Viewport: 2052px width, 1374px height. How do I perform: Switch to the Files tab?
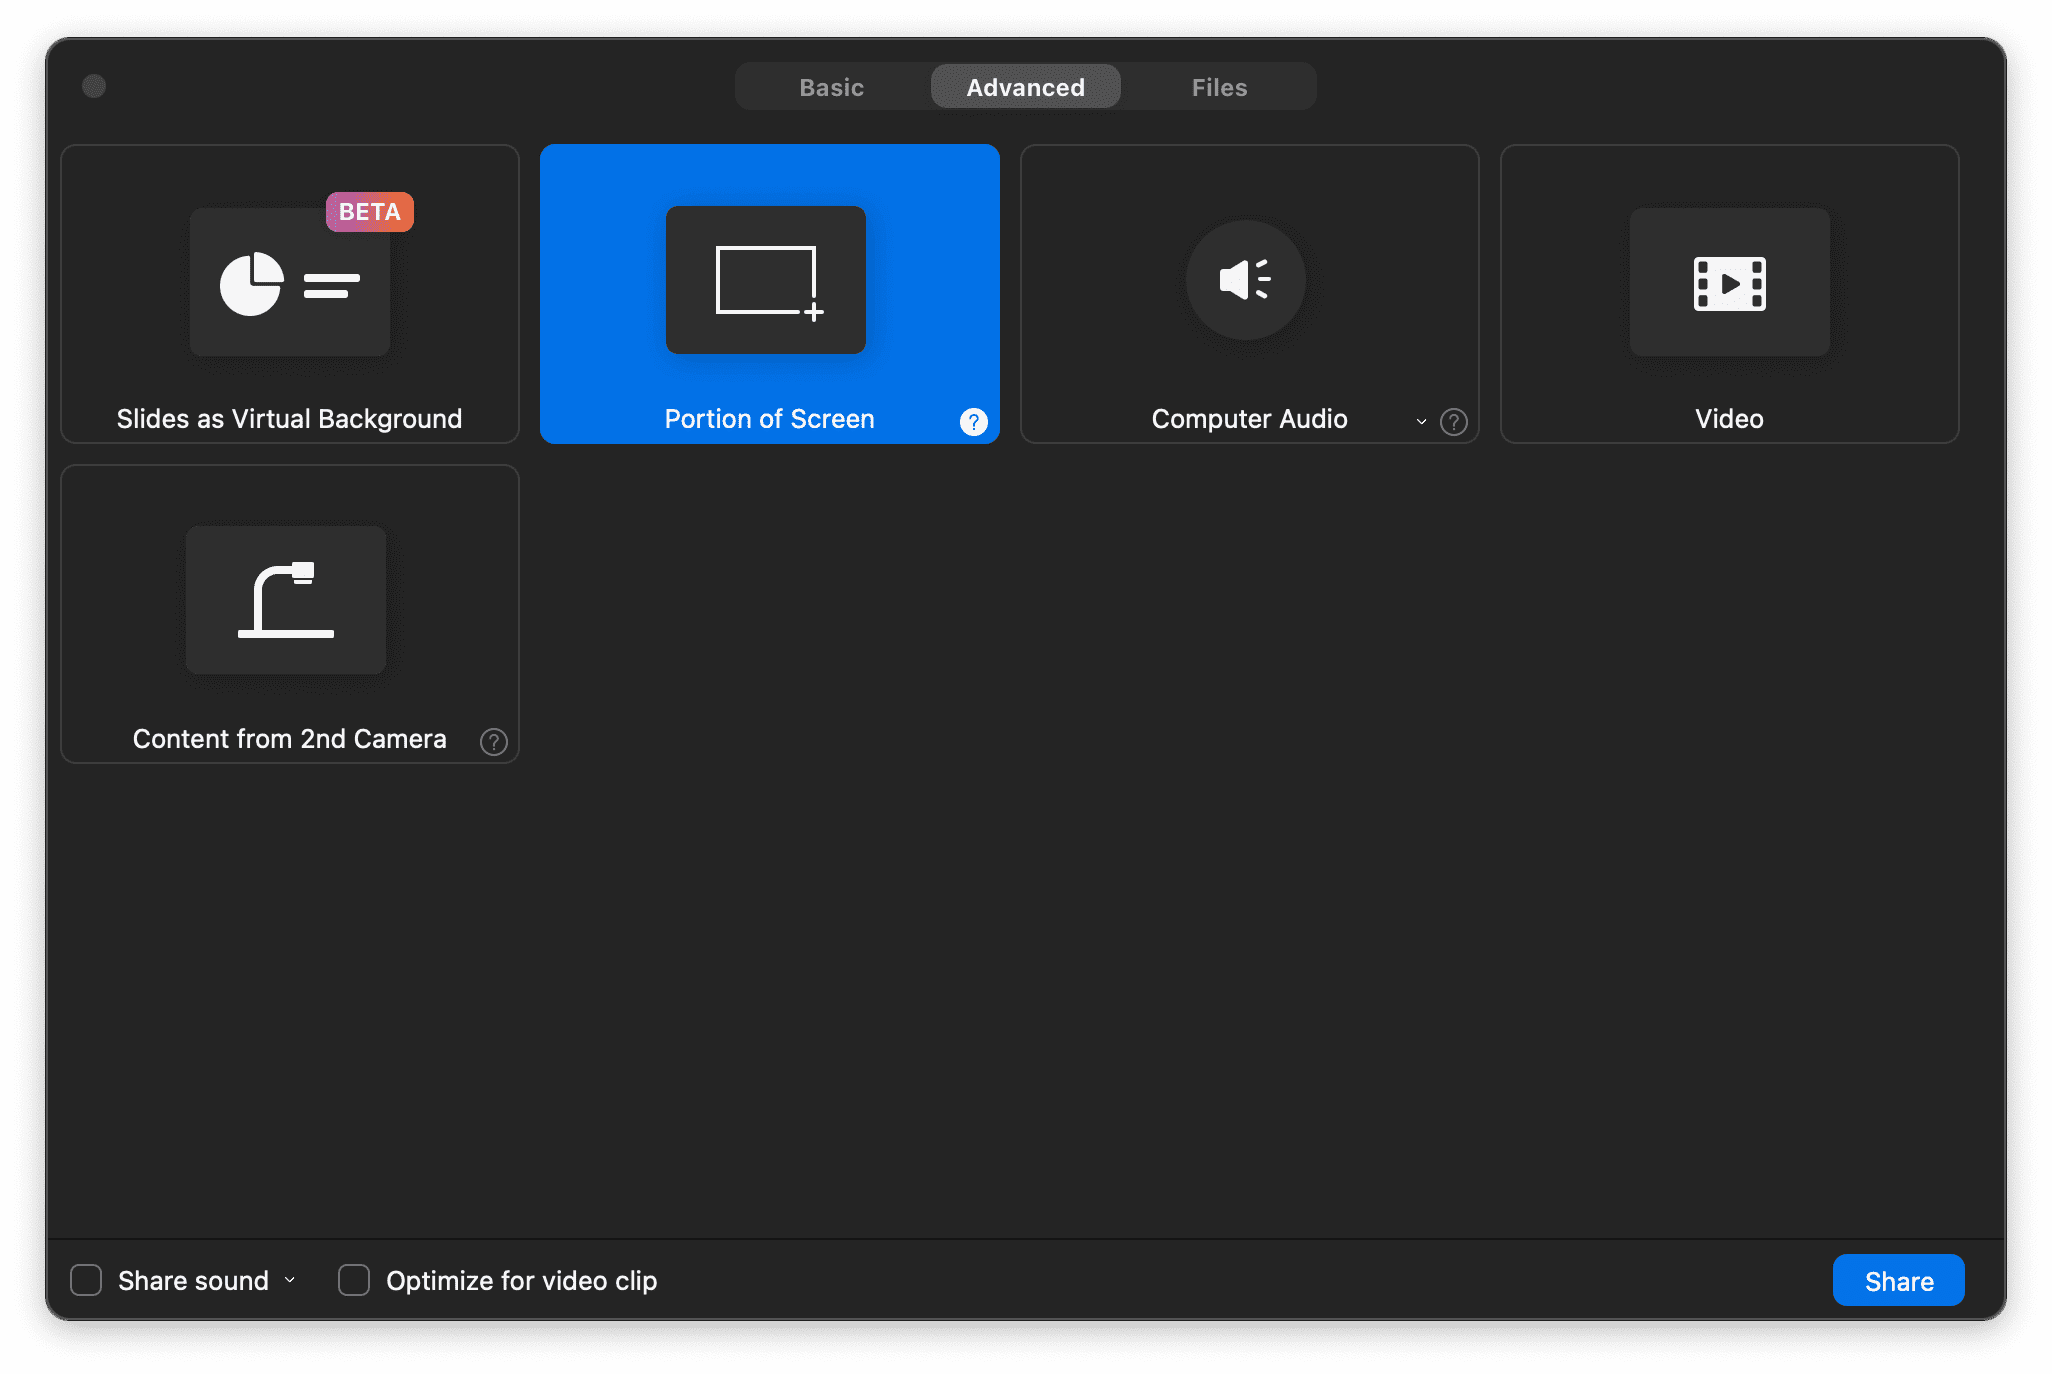tap(1220, 87)
